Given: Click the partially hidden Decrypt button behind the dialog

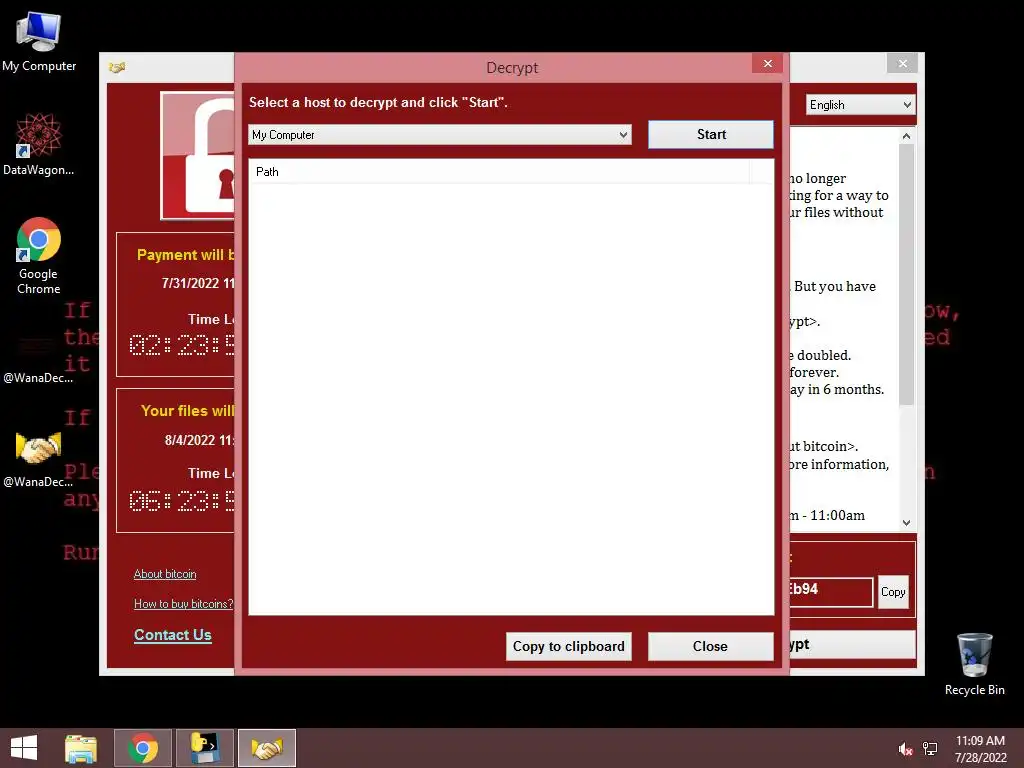Looking at the screenshot, I should 852,645.
